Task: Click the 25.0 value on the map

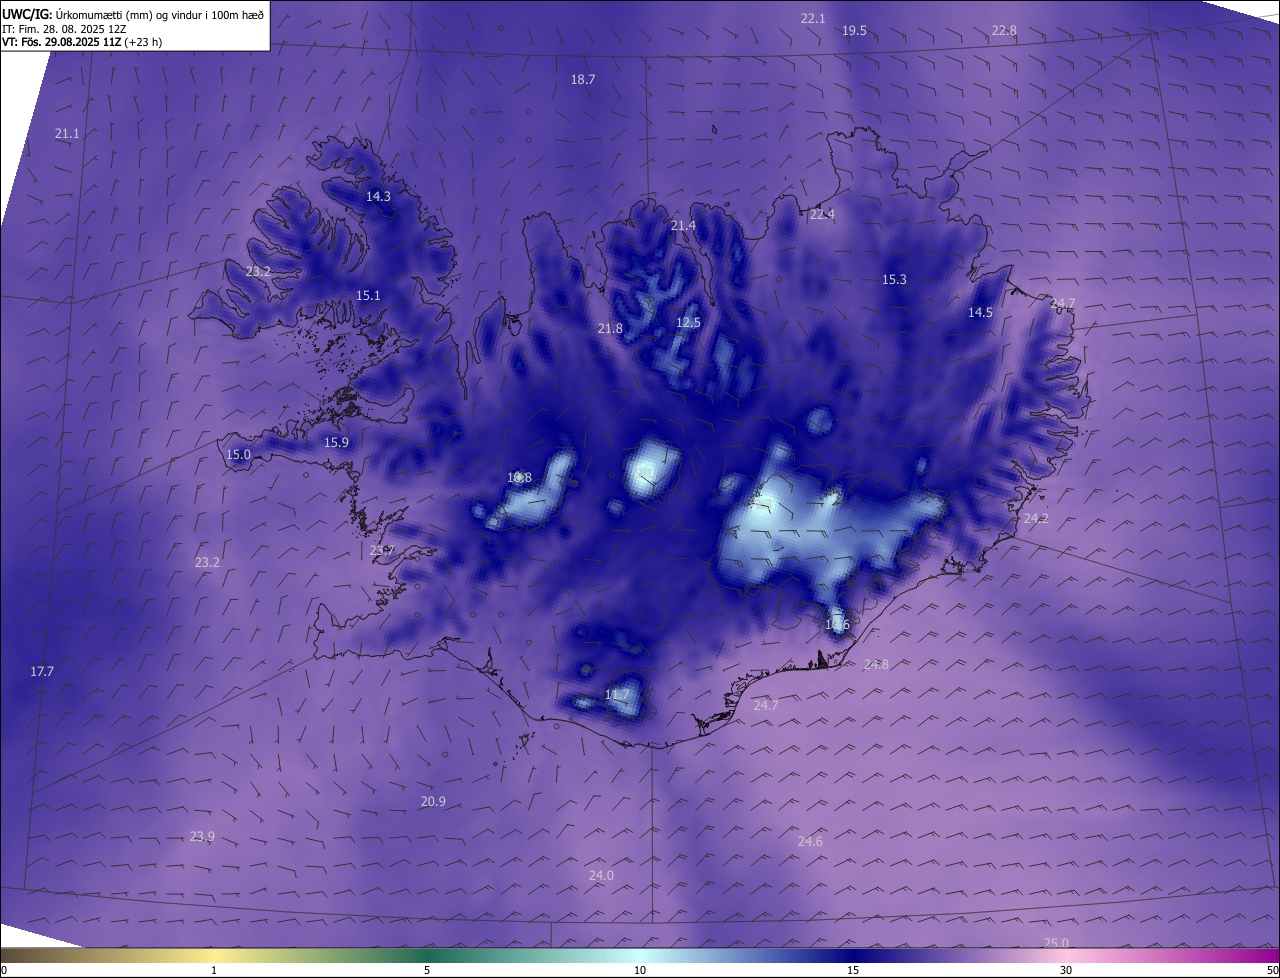Action: 1056,943
